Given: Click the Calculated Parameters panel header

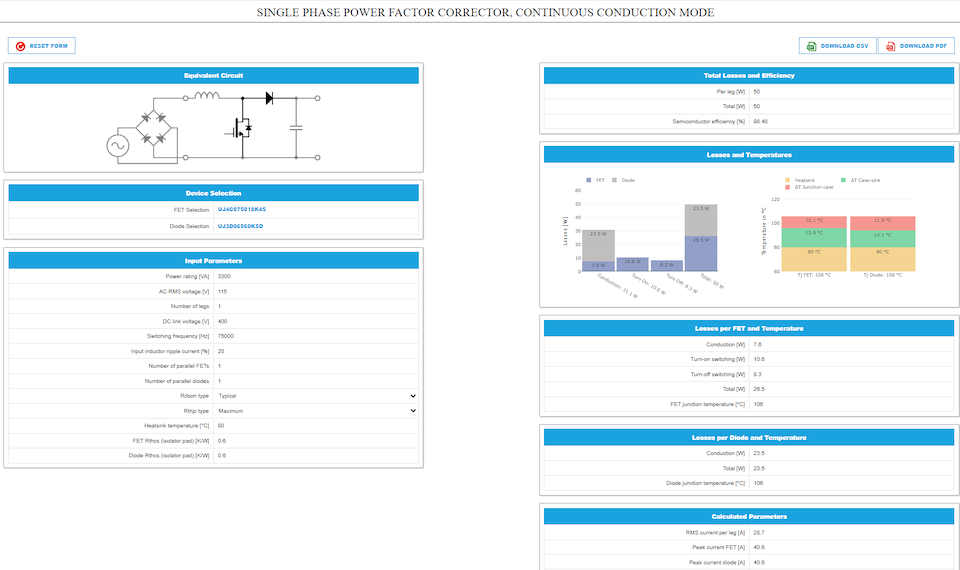Looking at the screenshot, I should (749, 517).
